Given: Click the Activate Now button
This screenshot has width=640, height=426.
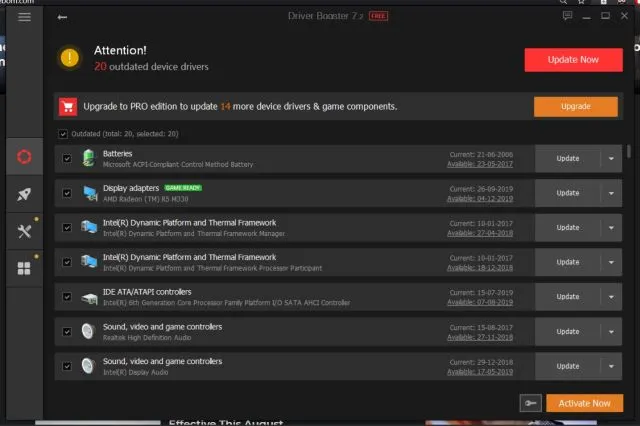Looking at the screenshot, I should click(584, 403).
